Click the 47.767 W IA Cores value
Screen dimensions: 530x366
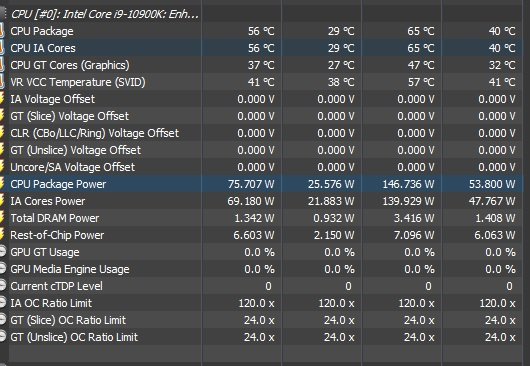point(492,201)
